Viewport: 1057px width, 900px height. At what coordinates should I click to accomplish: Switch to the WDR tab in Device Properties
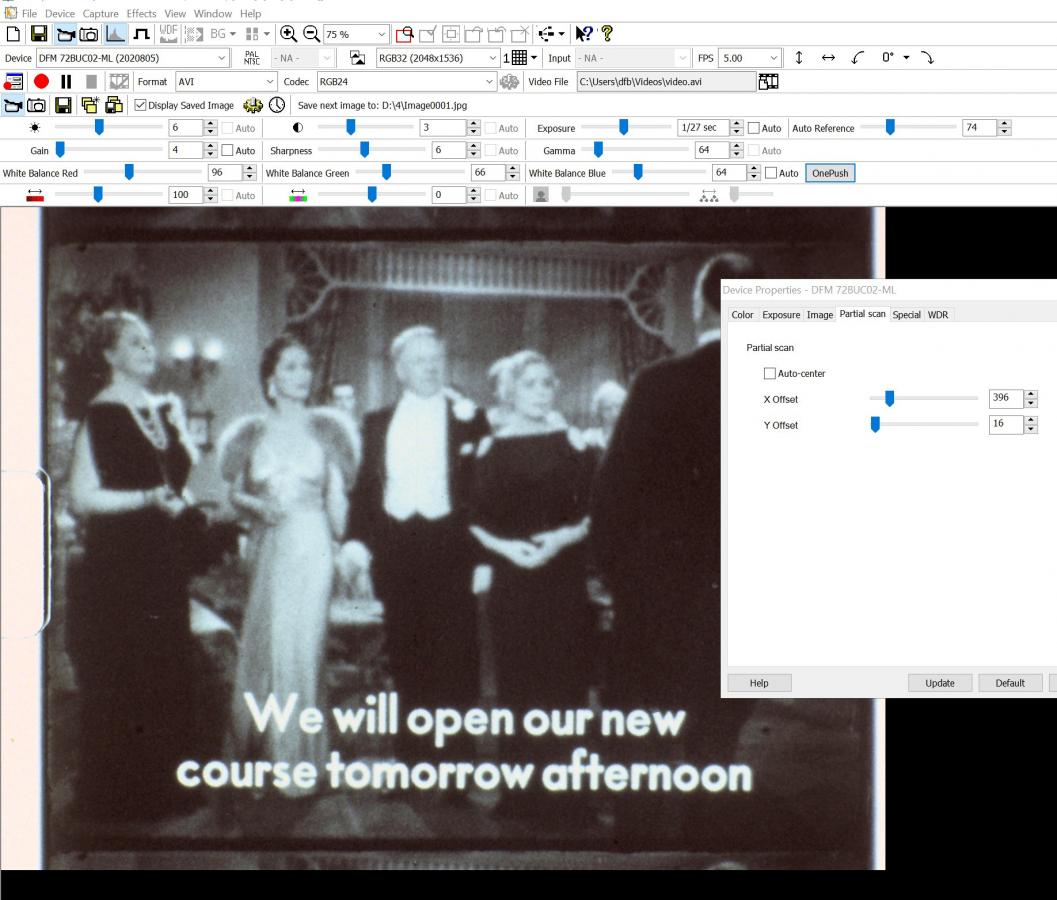pyautogui.click(x=938, y=315)
